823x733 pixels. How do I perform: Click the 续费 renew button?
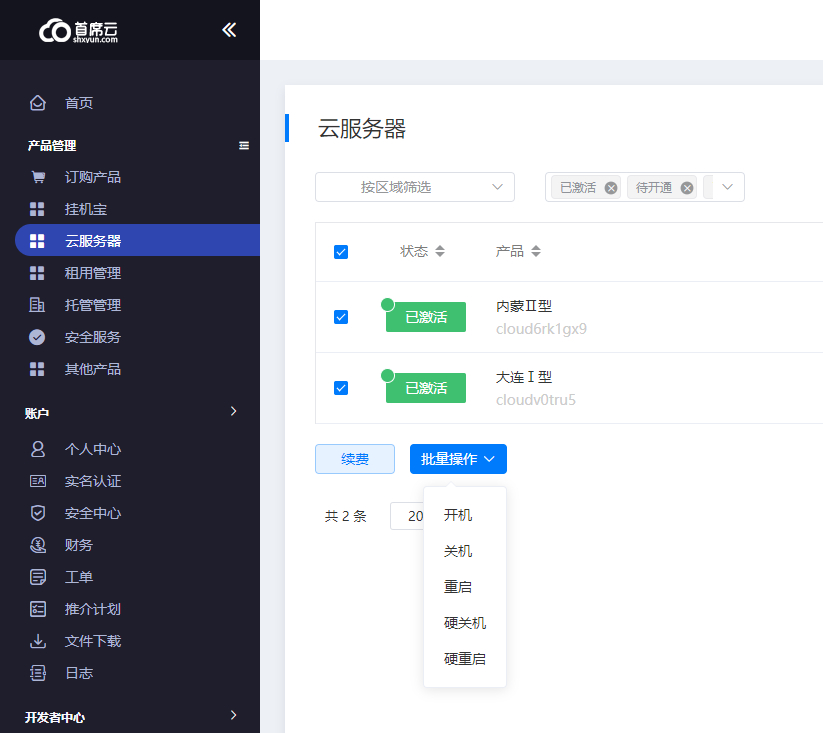[x=354, y=459]
